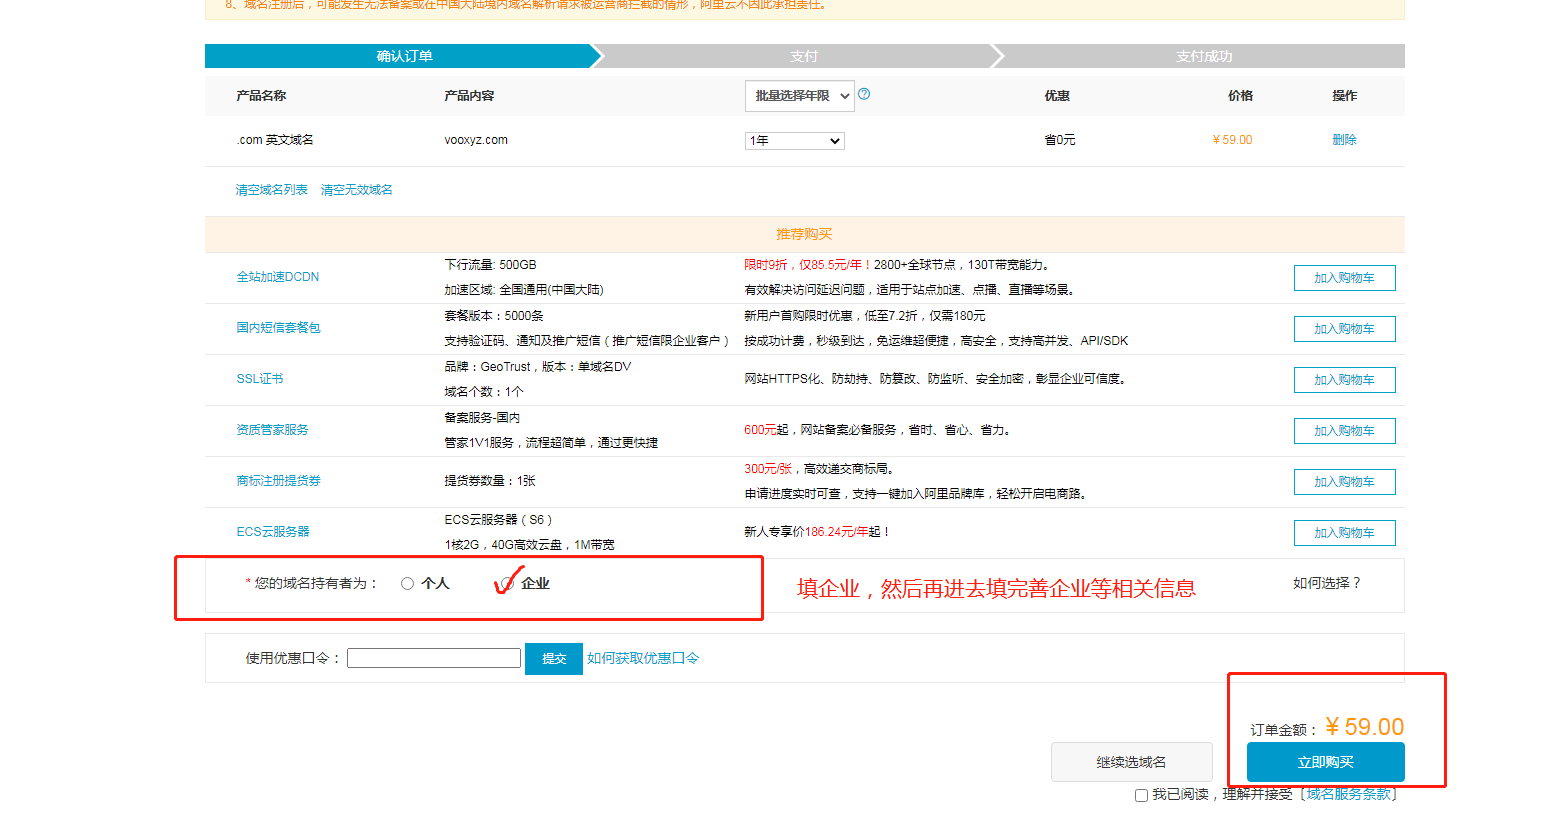The height and width of the screenshot is (830, 1546).
Task: Click inside the 优惠口令 input field
Action: (433, 658)
